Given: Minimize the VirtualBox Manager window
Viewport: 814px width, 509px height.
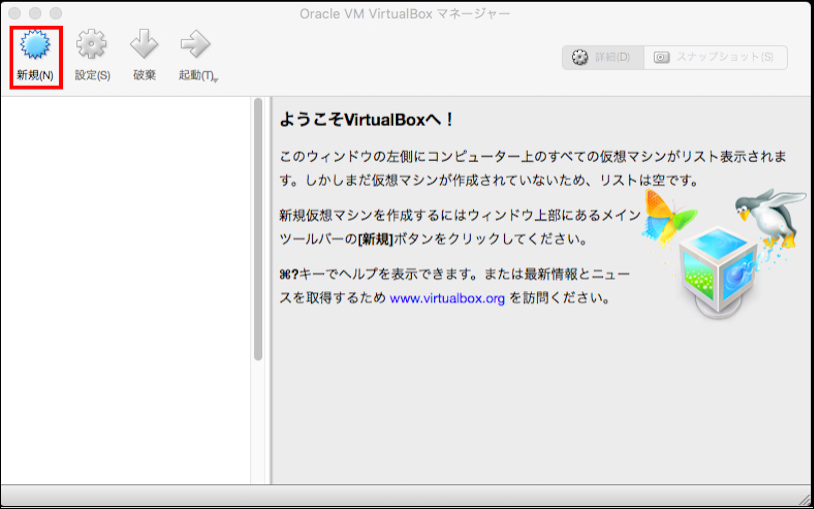Looking at the screenshot, I should 35,13.
